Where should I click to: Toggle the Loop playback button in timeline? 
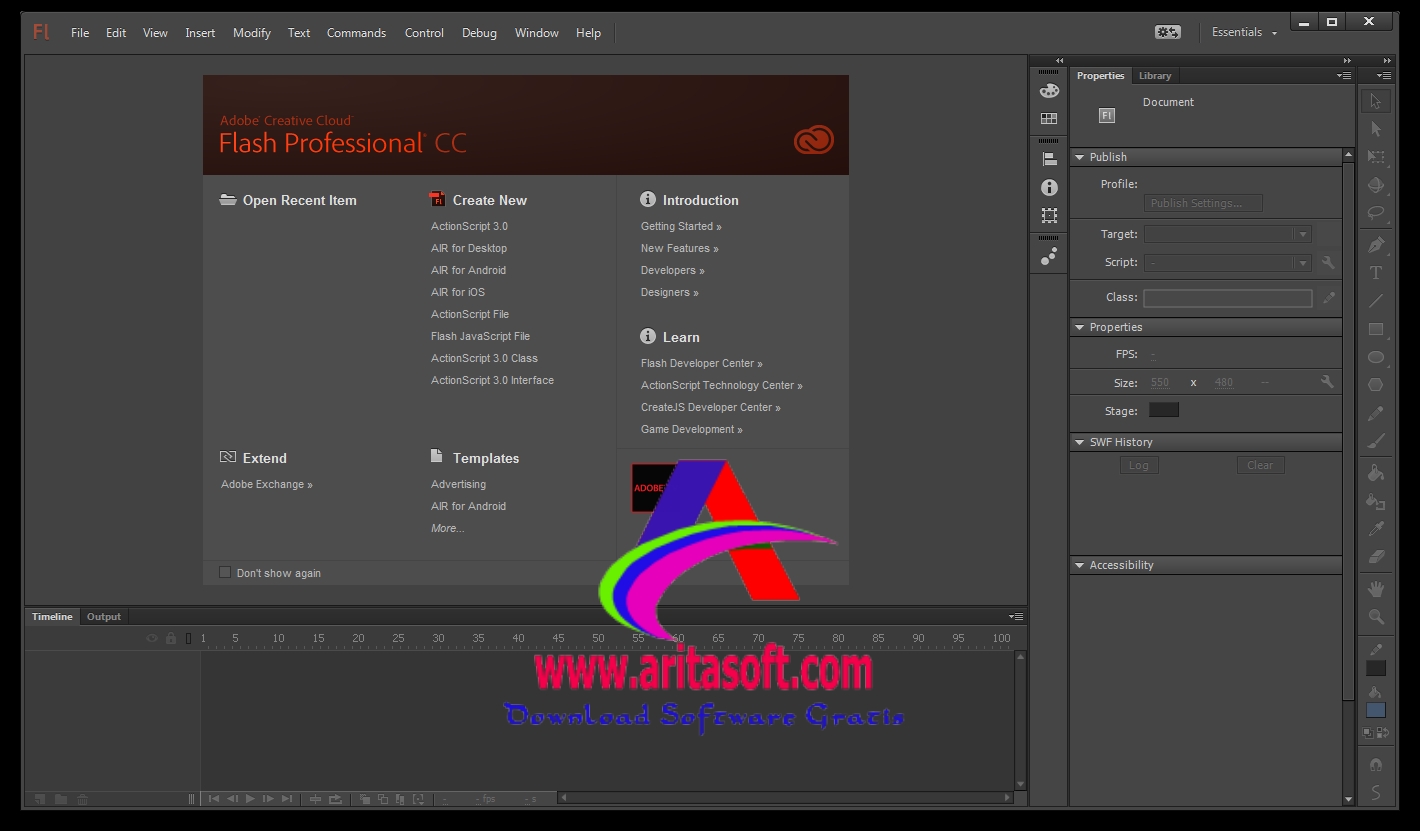(335, 799)
